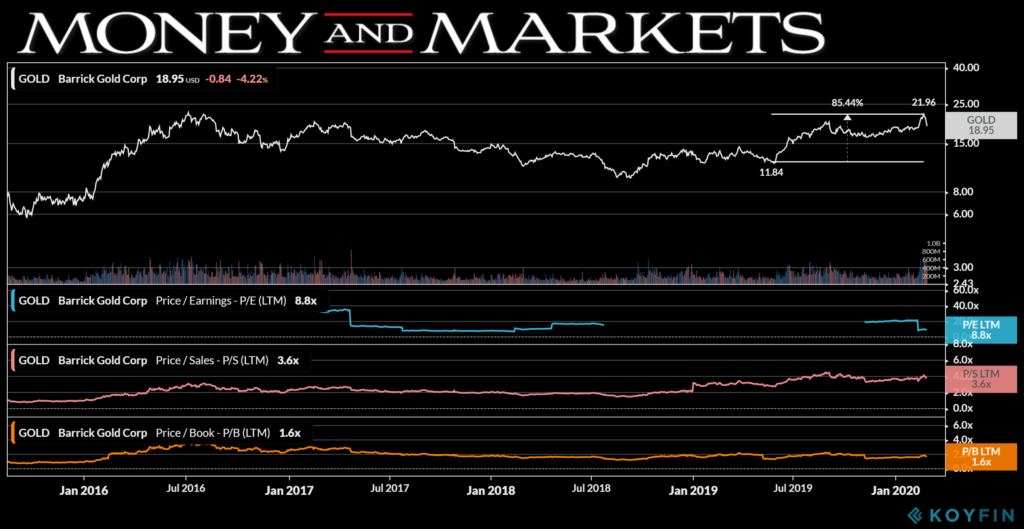Click the blue color marker of P/E legend
The height and width of the screenshot is (529, 1024).
(12, 301)
